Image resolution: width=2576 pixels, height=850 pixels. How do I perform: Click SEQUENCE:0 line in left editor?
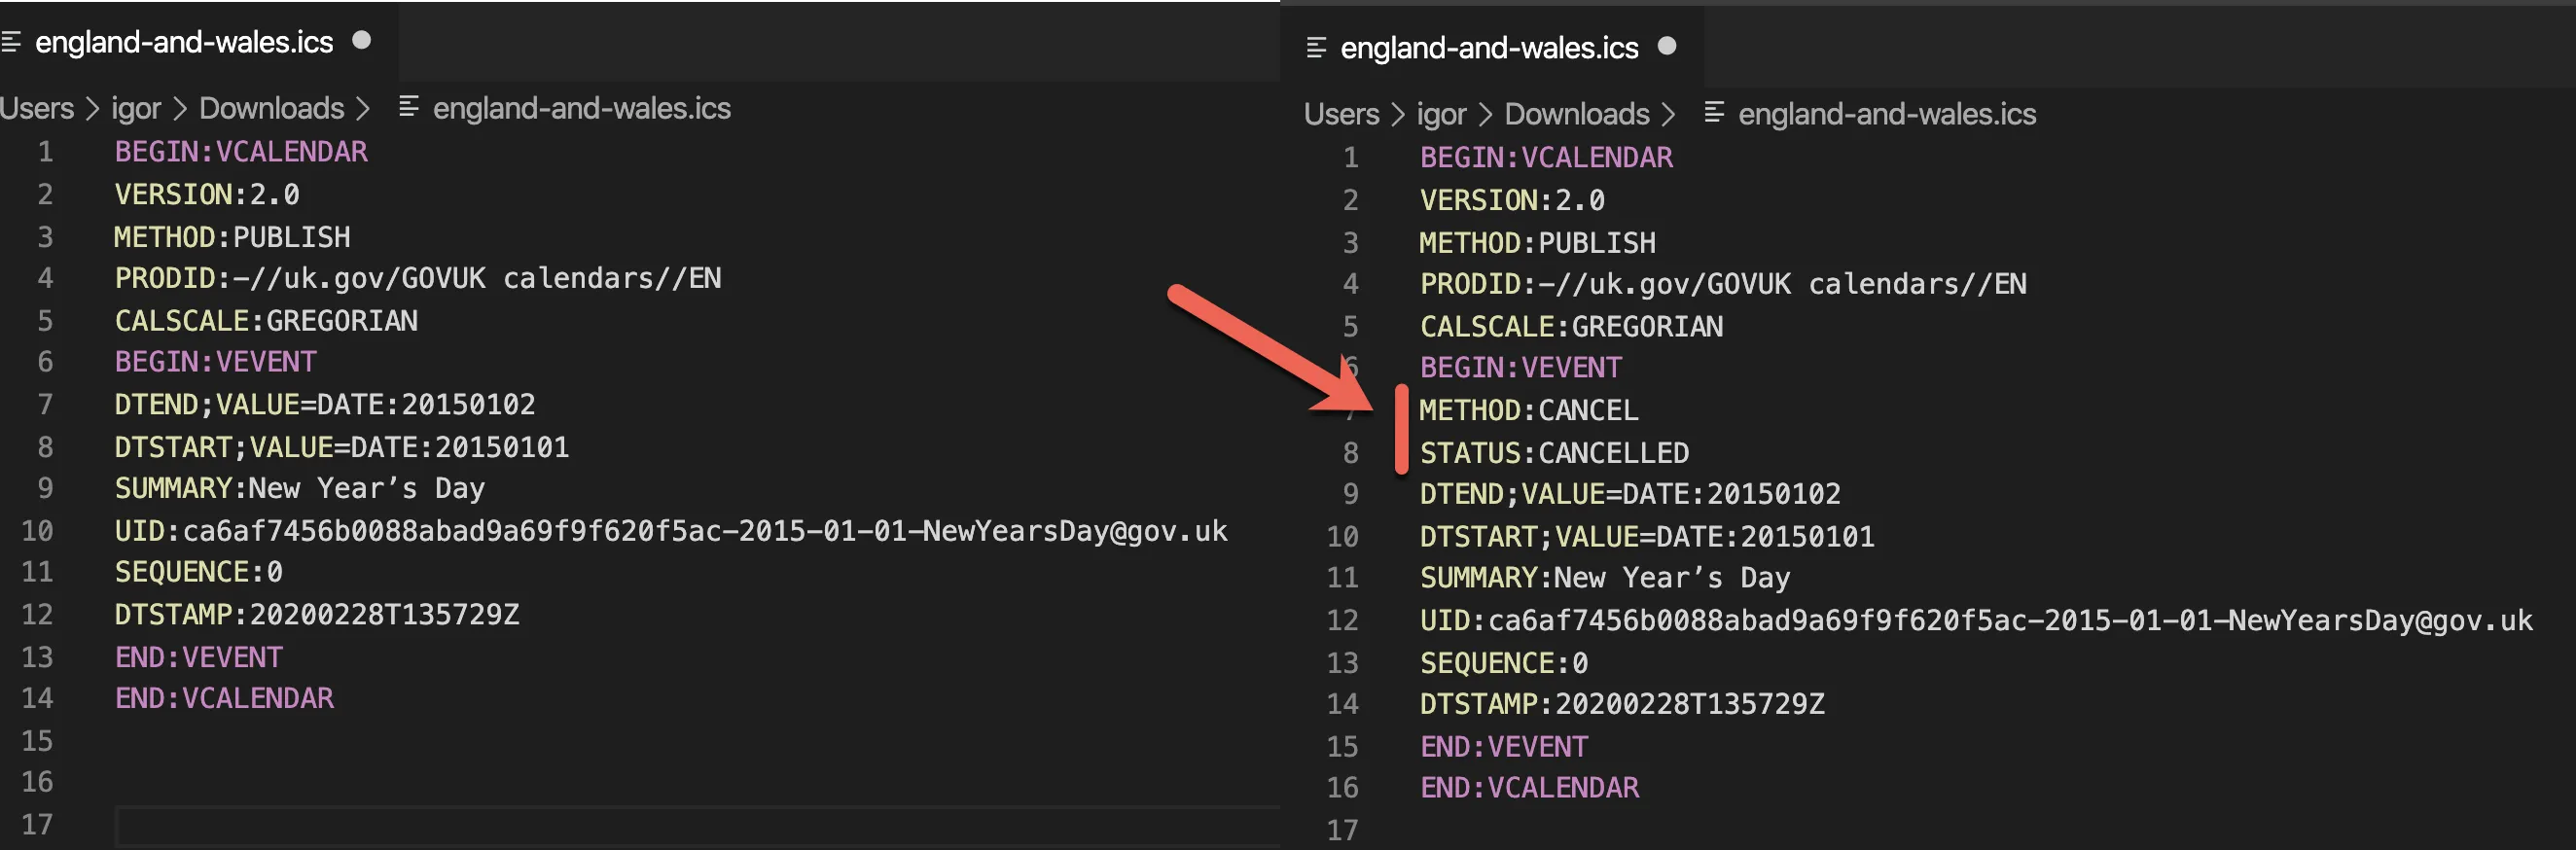(199, 572)
